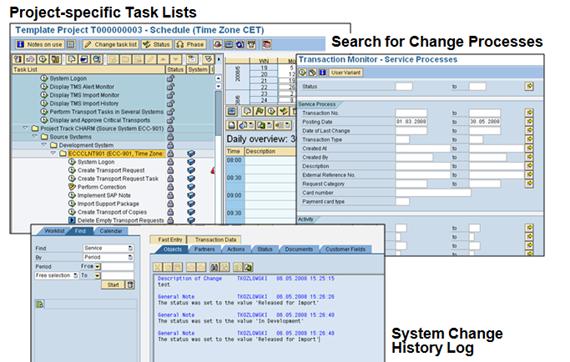Click the Card number input field
This screenshot has width=570, height=362.
pyautogui.click(x=433, y=193)
